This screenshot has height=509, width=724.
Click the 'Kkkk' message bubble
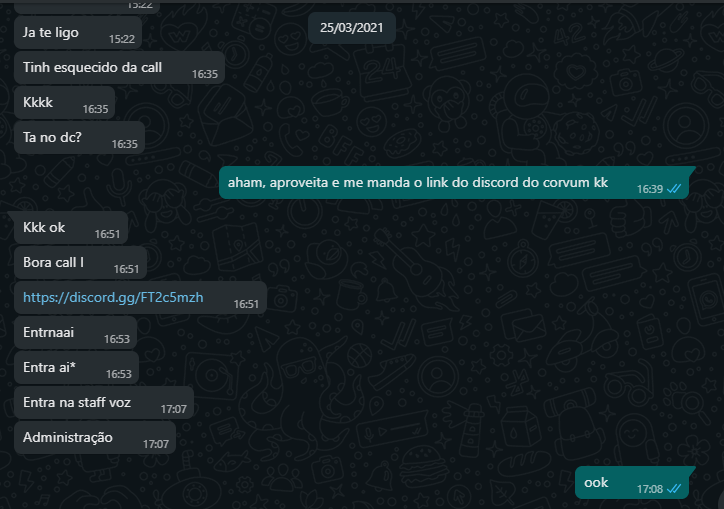pos(65,103)
